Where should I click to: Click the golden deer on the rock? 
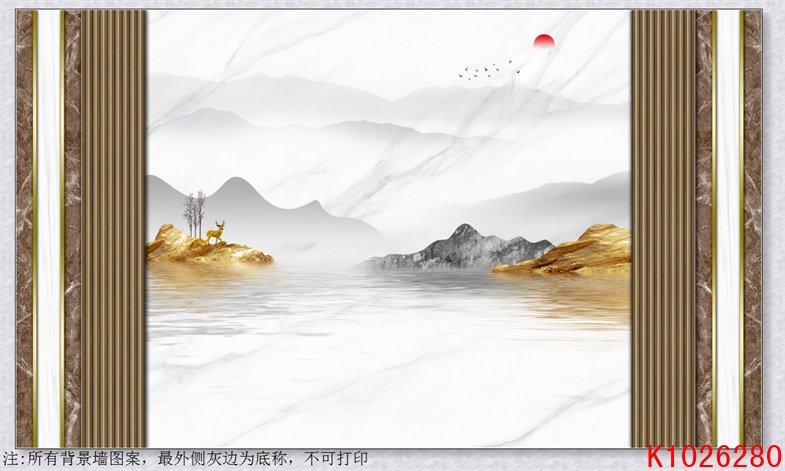point(216,232)
